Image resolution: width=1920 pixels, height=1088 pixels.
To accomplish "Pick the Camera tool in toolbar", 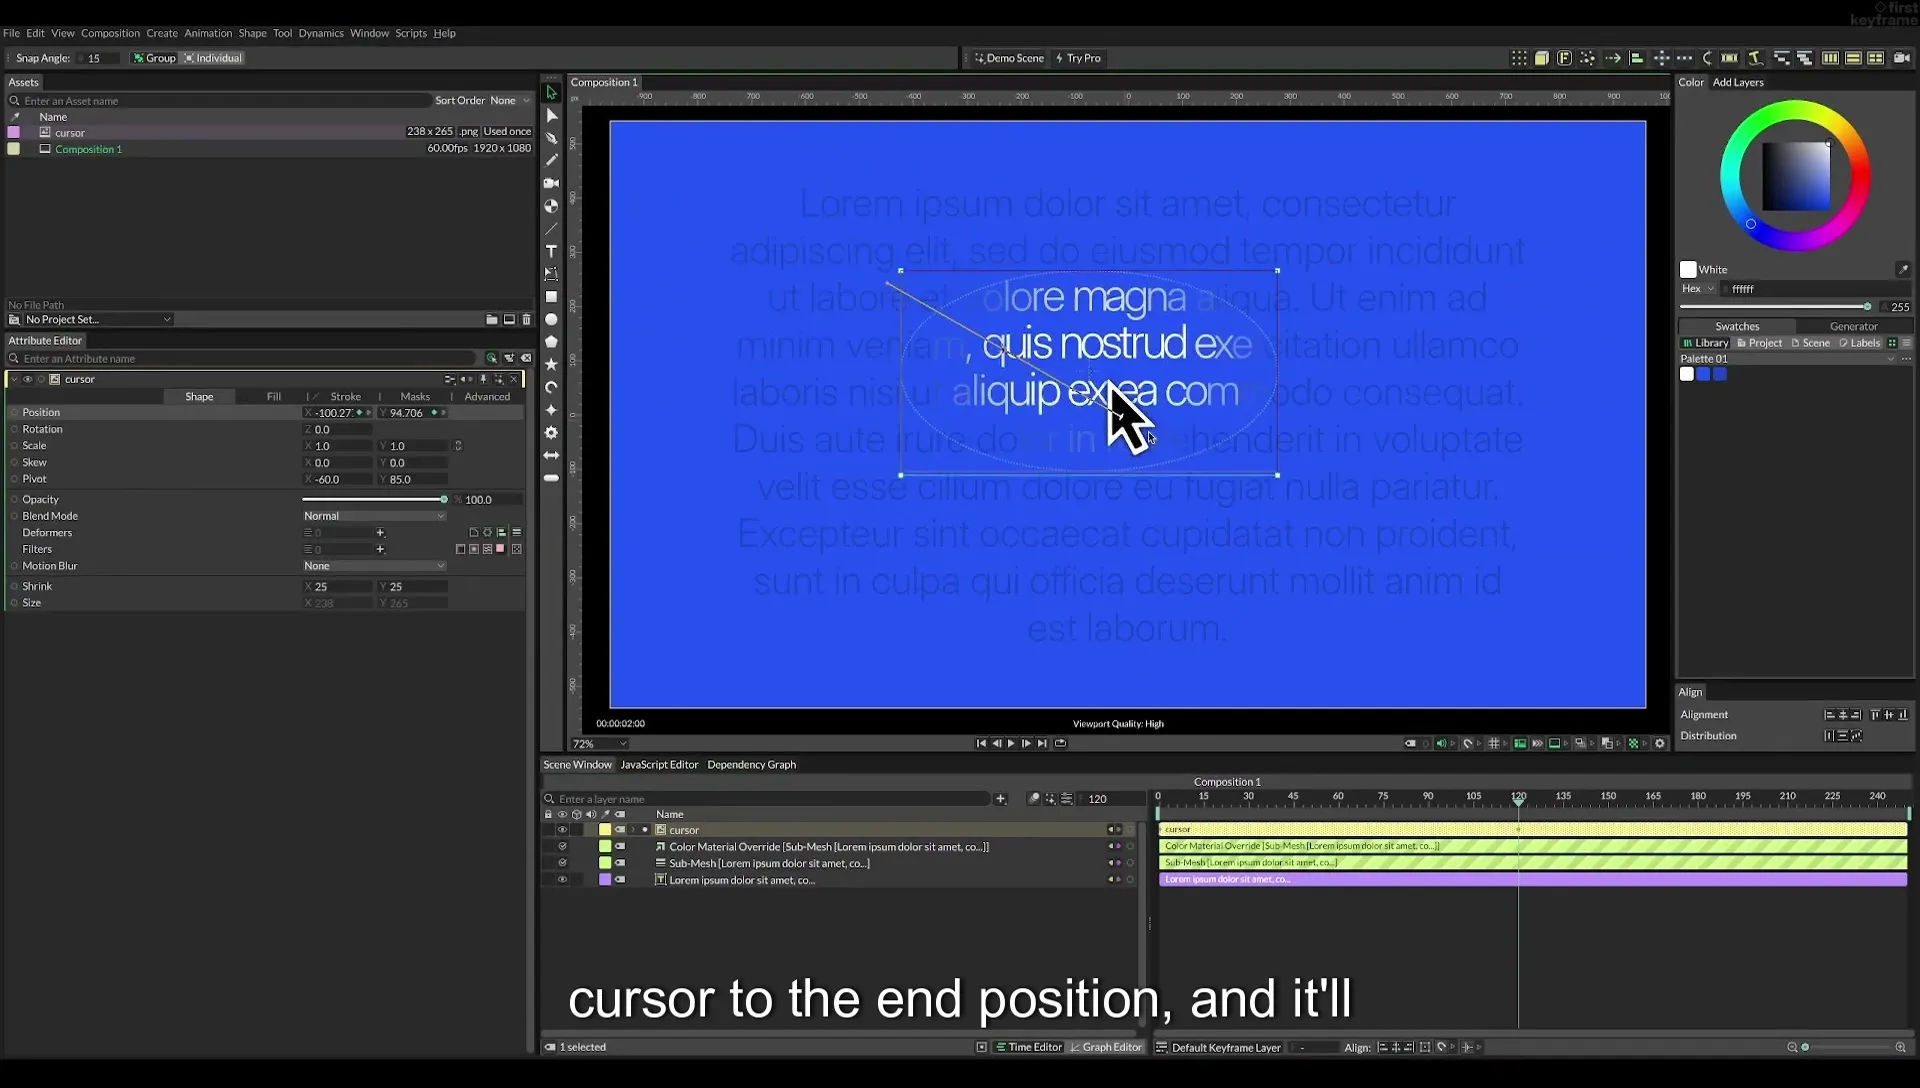I will [551, 183].
